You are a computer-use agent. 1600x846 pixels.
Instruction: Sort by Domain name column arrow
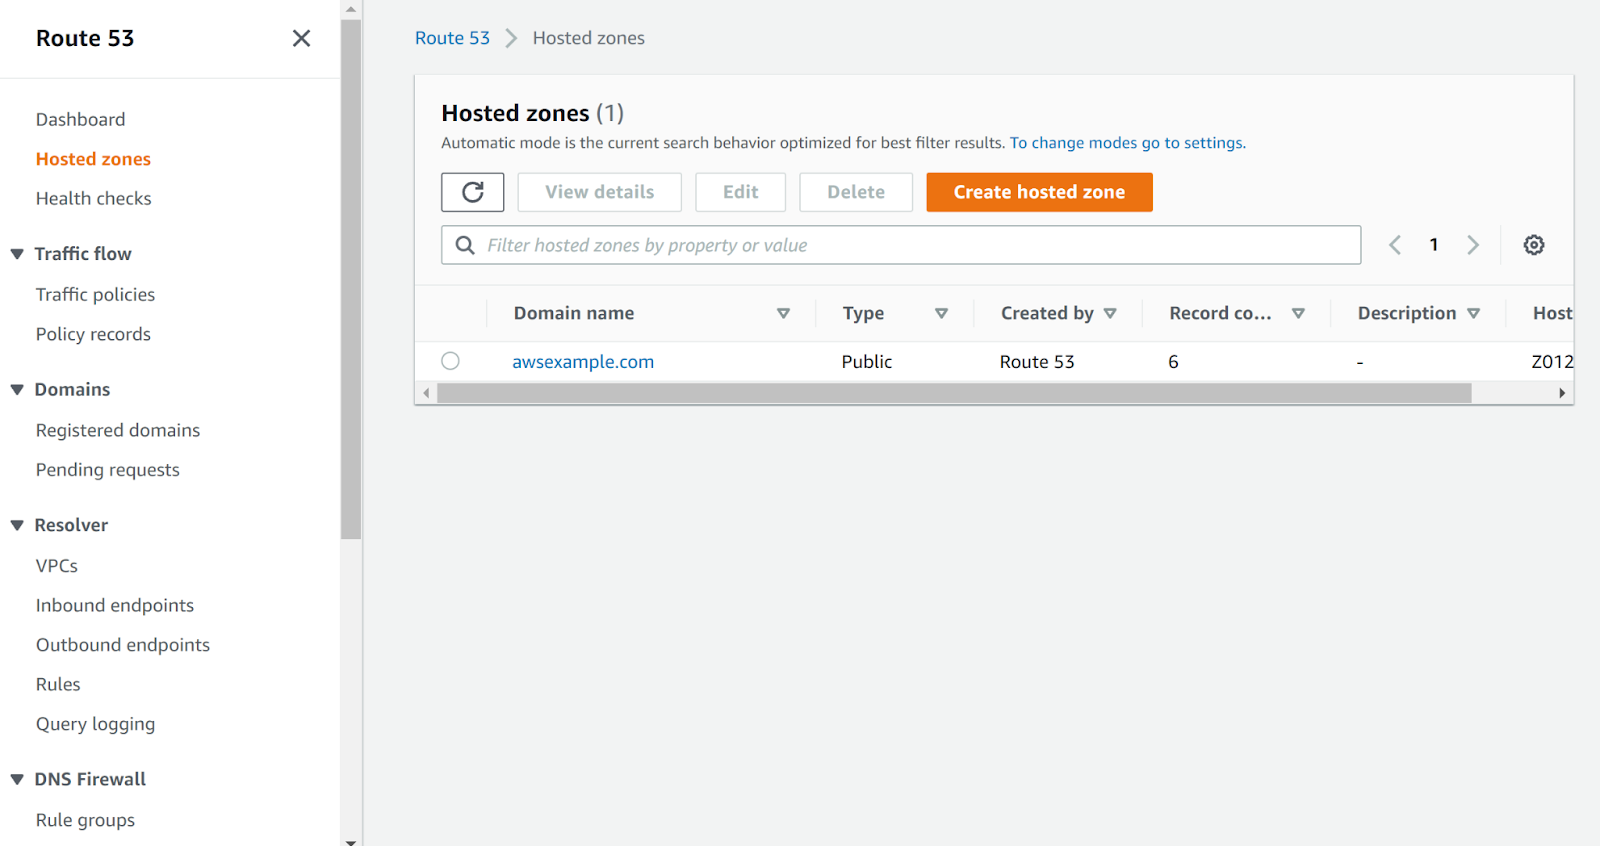point(783,313)
